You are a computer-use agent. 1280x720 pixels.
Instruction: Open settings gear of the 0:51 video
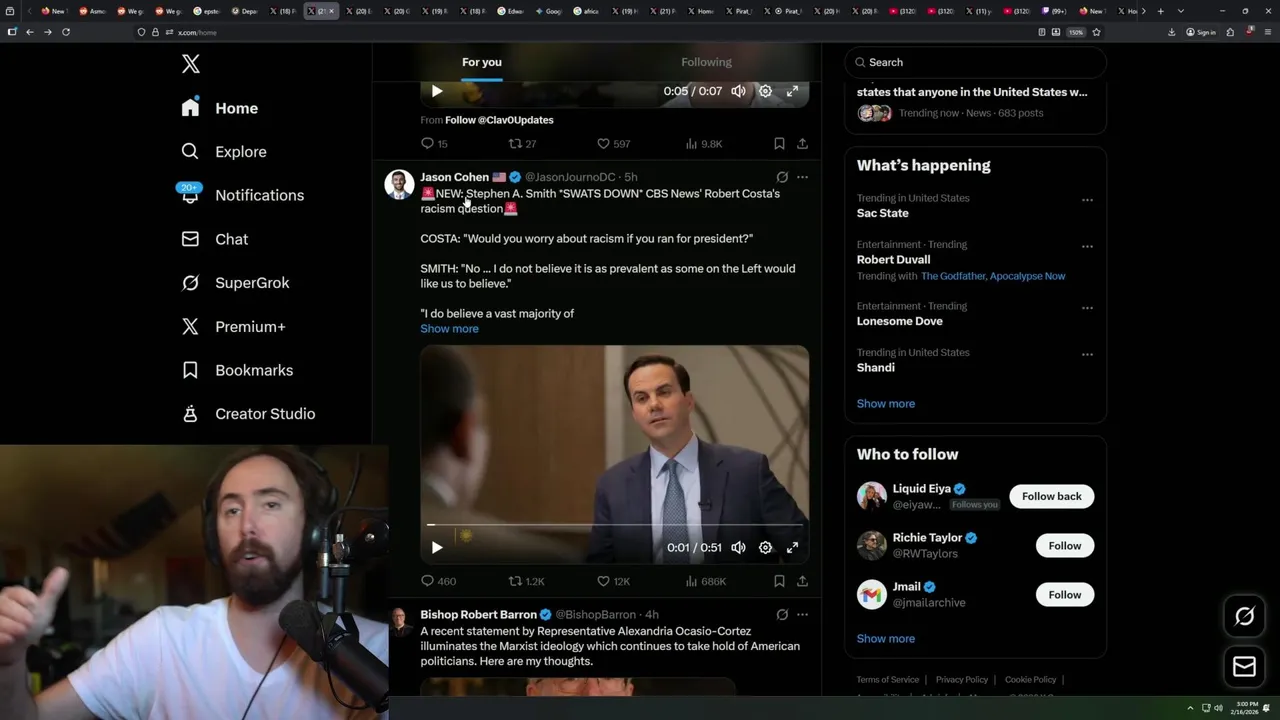pyautogui.click(x=765, y=547)
